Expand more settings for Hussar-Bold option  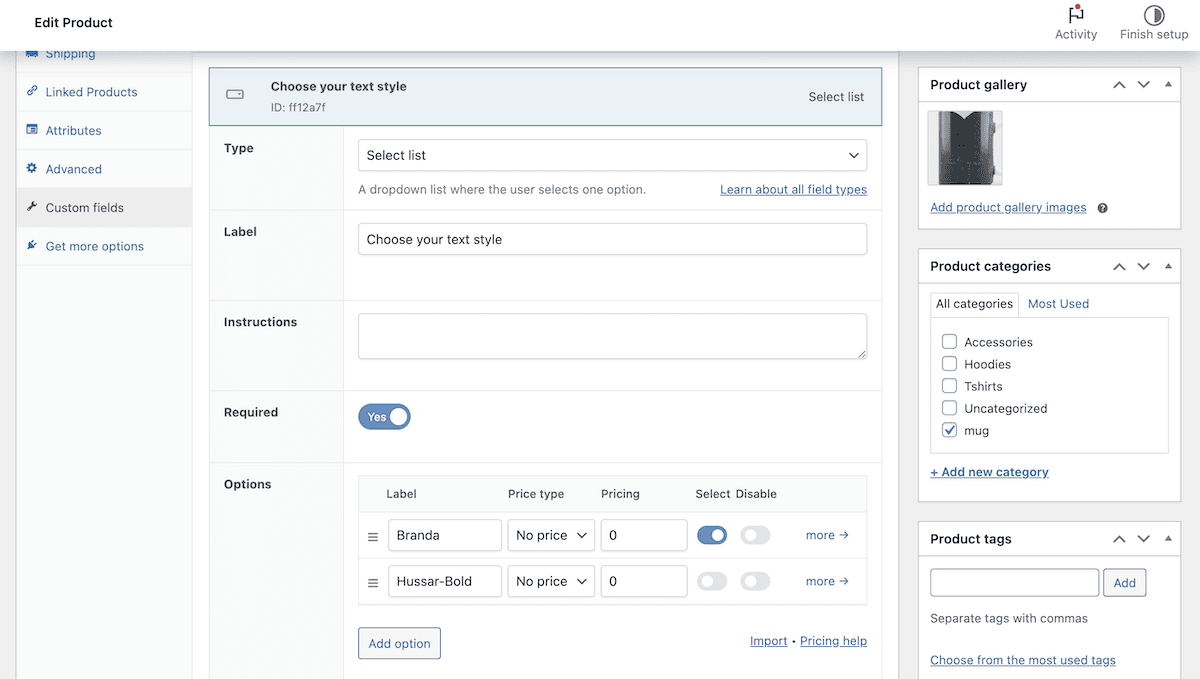(827, 581)
